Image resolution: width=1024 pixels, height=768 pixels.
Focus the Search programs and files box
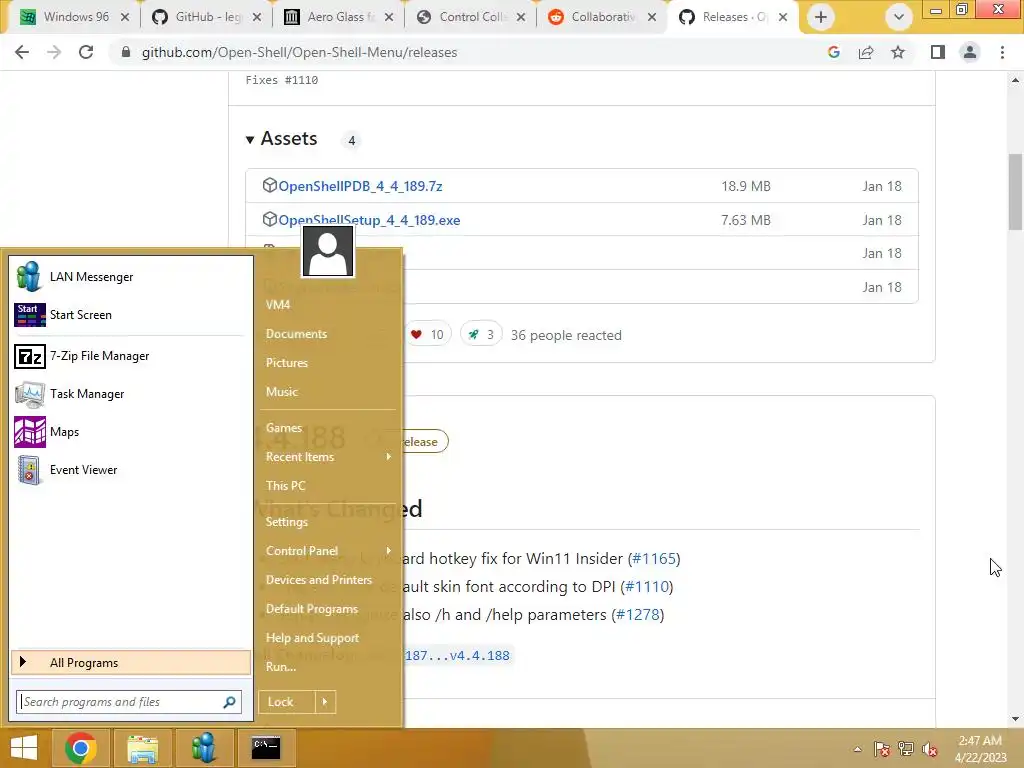(x=129, y=702)
